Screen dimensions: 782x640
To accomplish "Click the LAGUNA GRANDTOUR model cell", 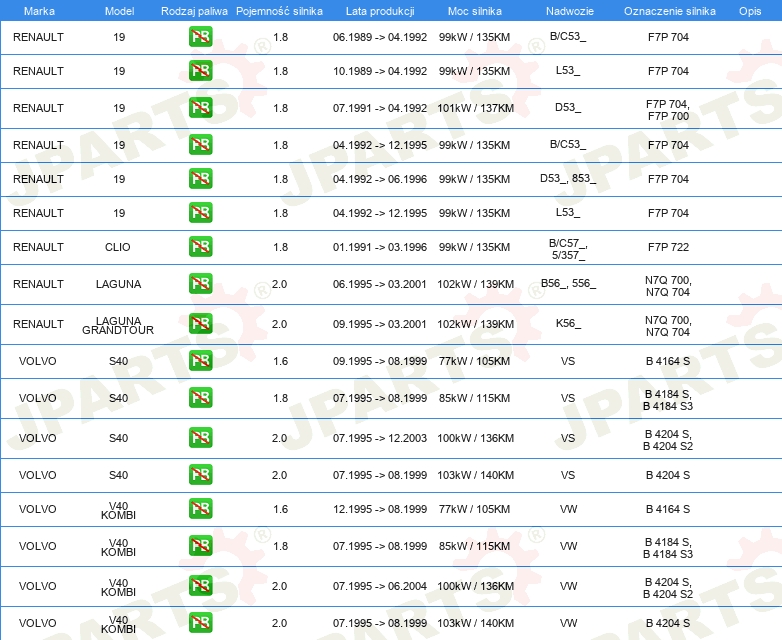I will pos(118,325).
